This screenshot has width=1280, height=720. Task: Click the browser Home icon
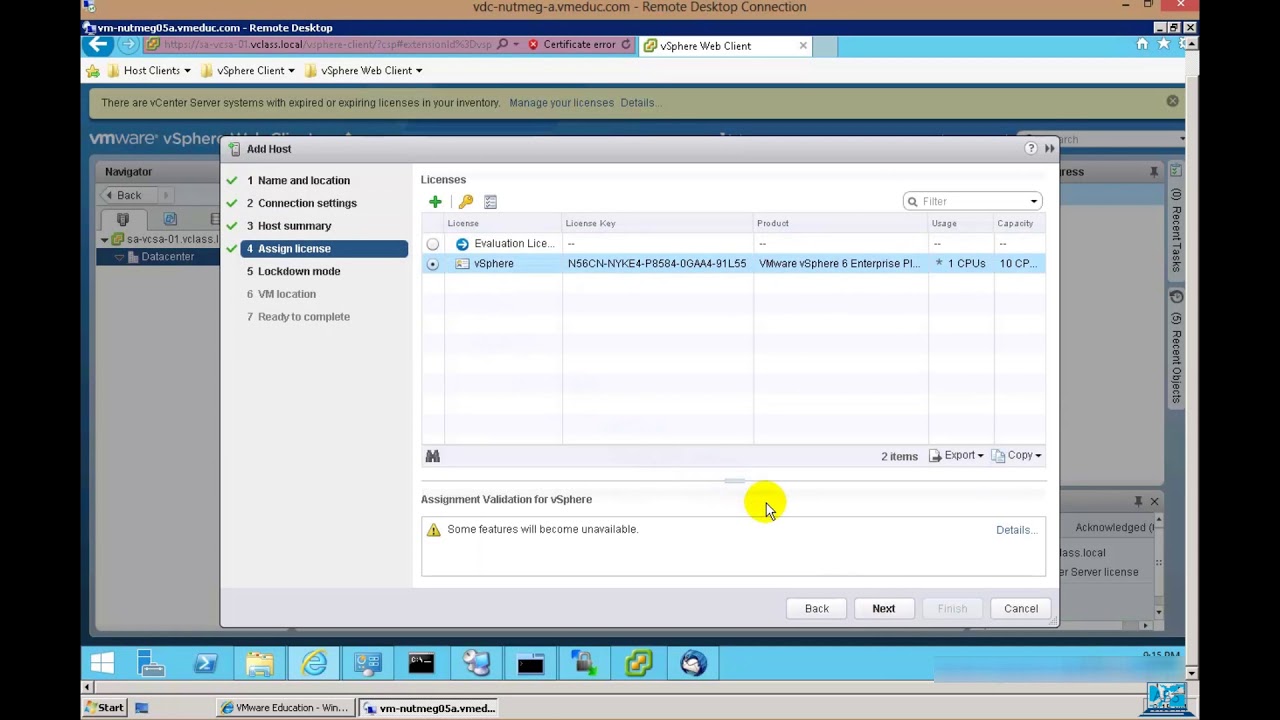point(1142,44)
